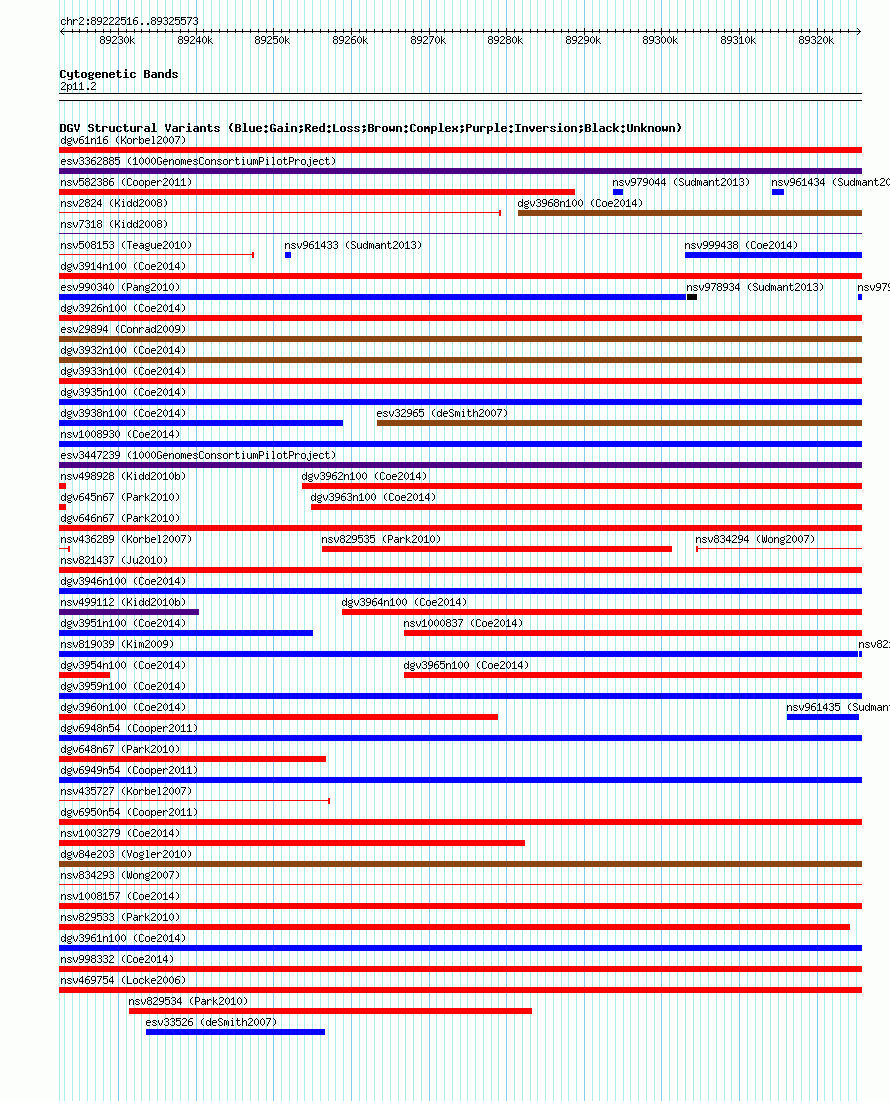Click nsv498928 (Kidd2010b) label
890x1101 pixels.
[x=124, y=477]
